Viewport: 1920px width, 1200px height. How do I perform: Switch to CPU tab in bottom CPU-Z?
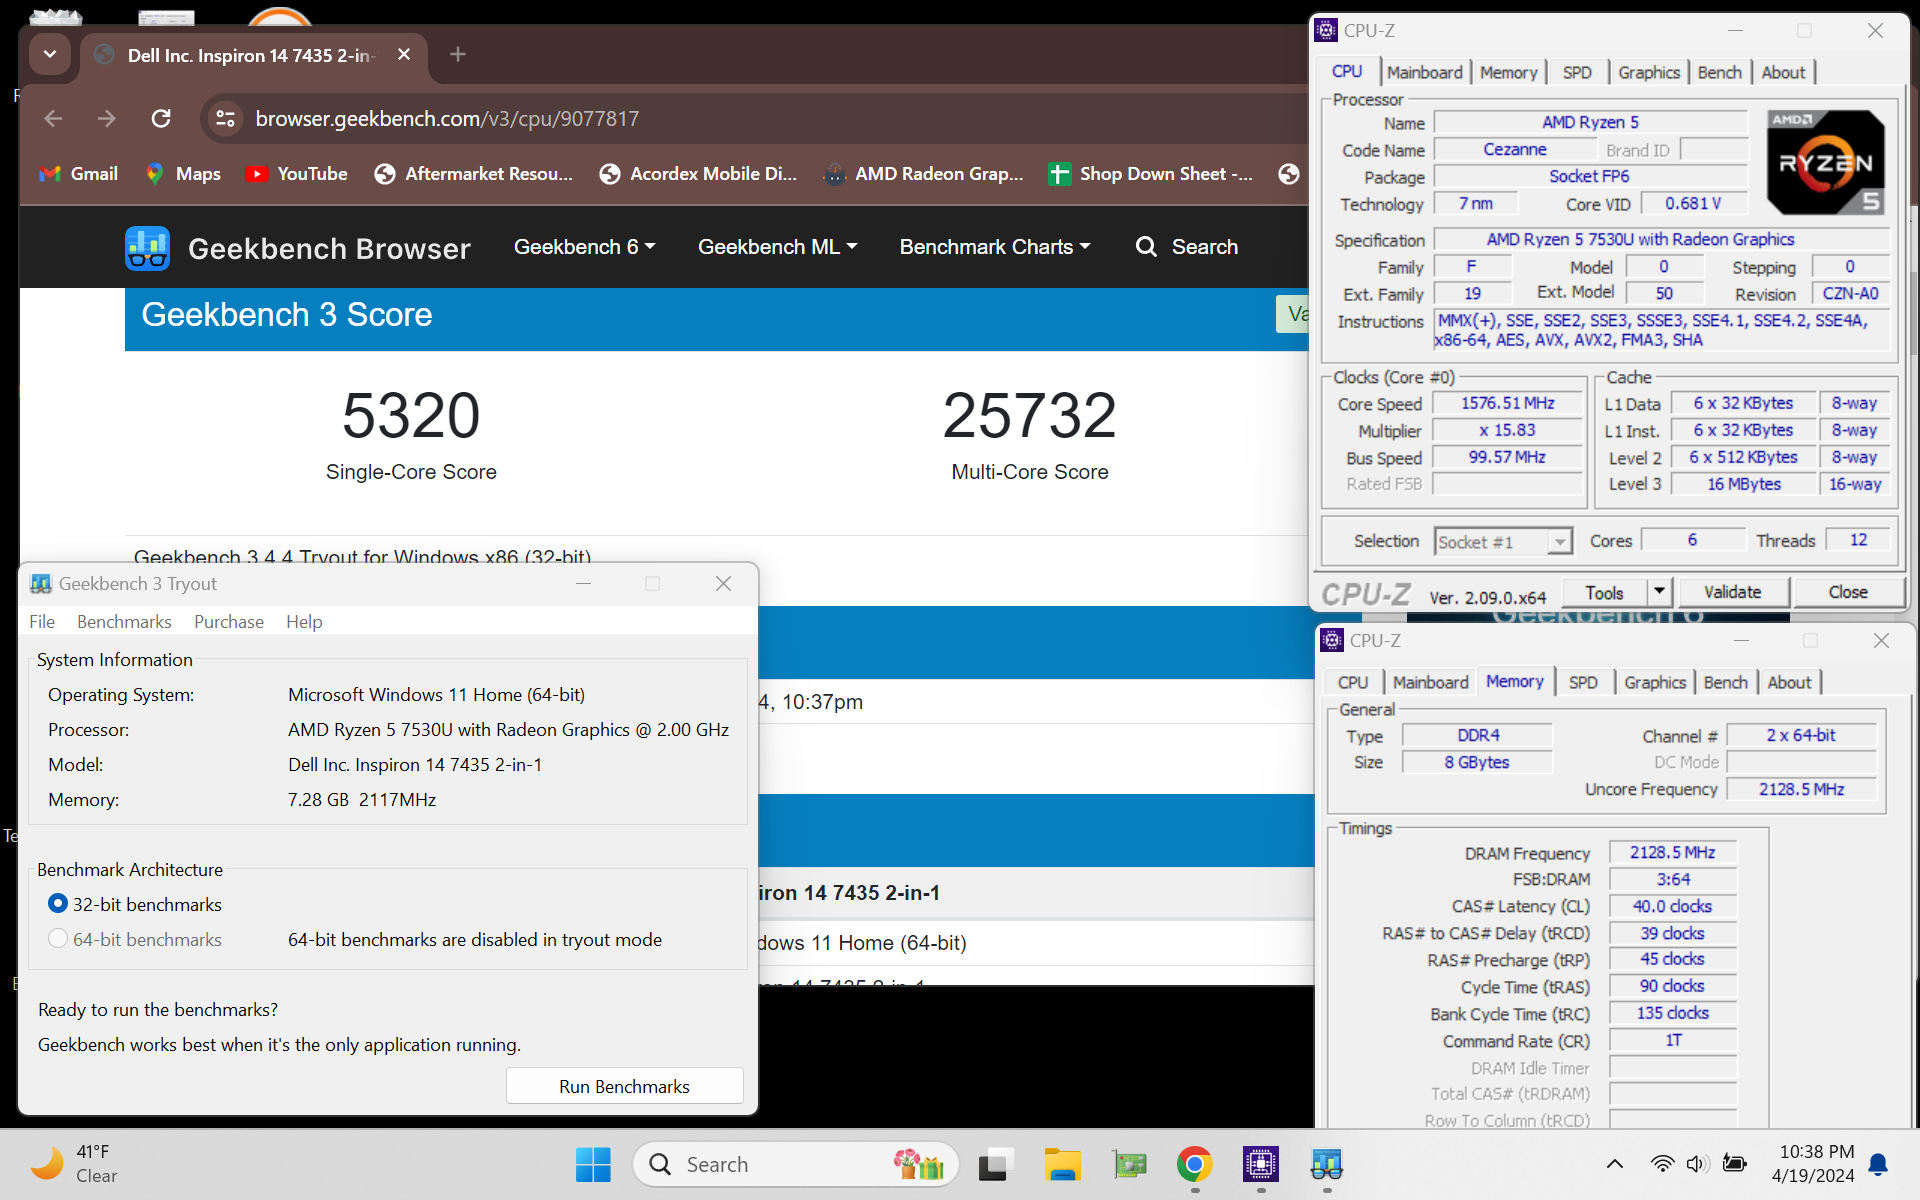(1352, 682)
